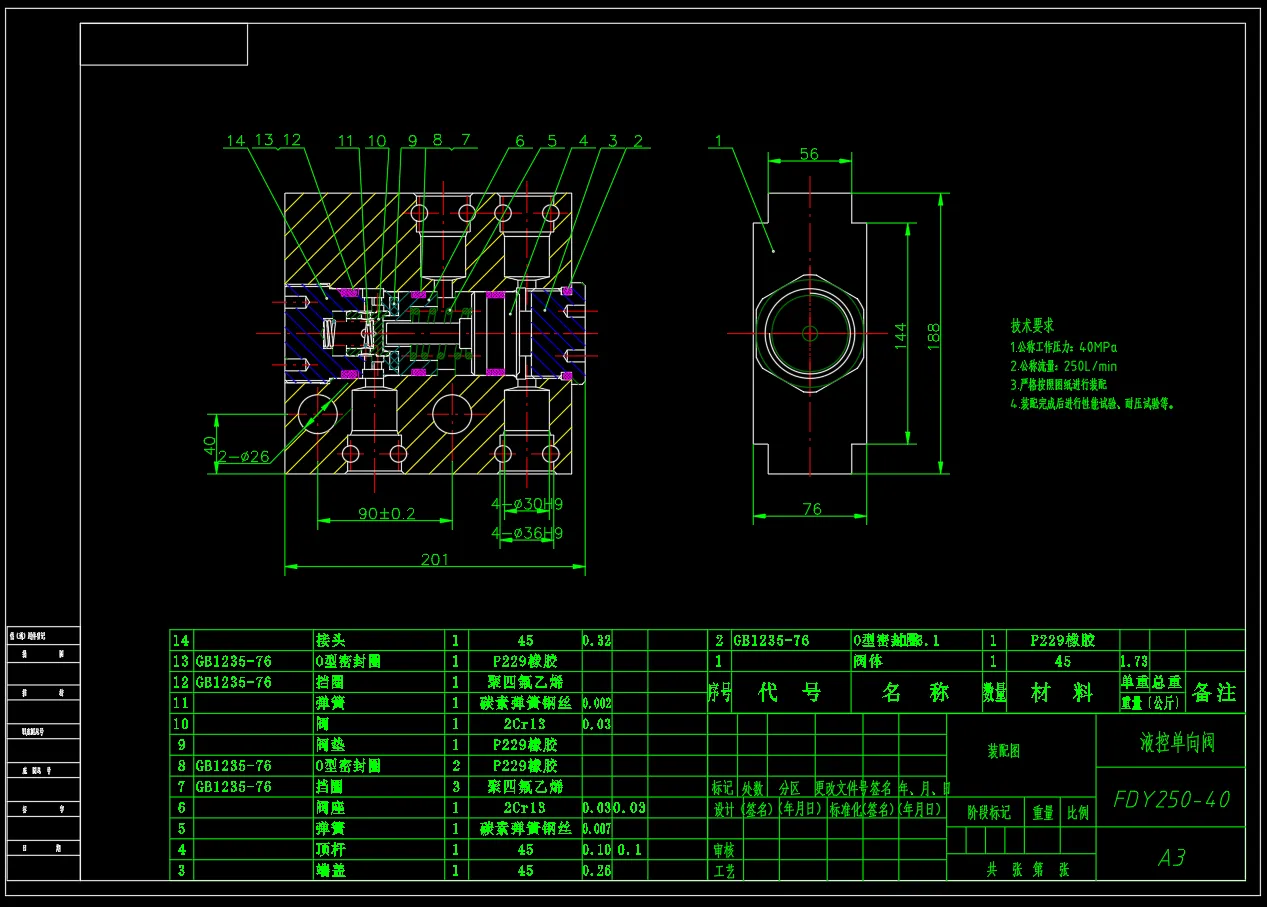Click 聚四氟乙烯 material in row 7
1267x907 pixels.
pyautogui.click(x=525, y=786)
